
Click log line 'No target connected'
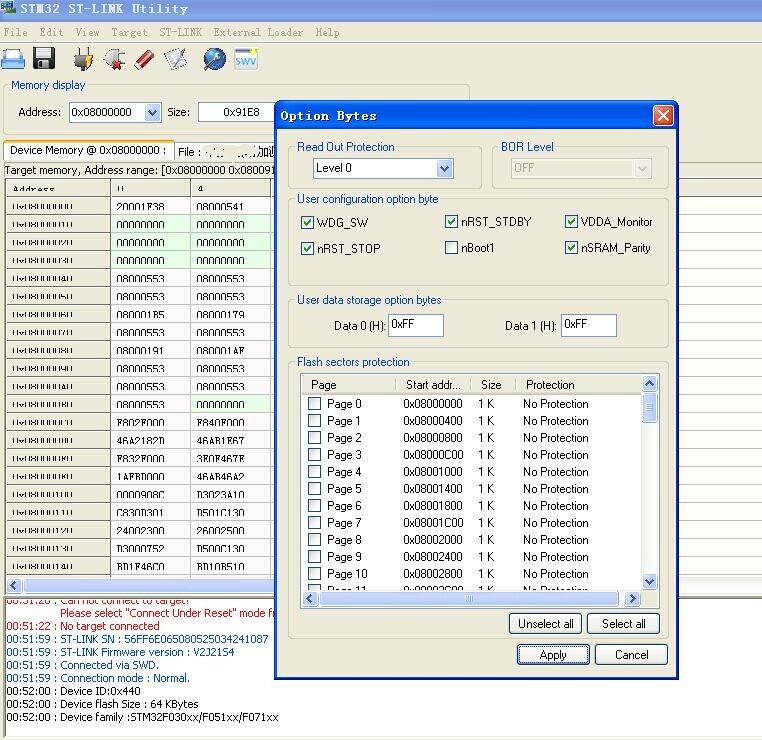coord(109,626)
